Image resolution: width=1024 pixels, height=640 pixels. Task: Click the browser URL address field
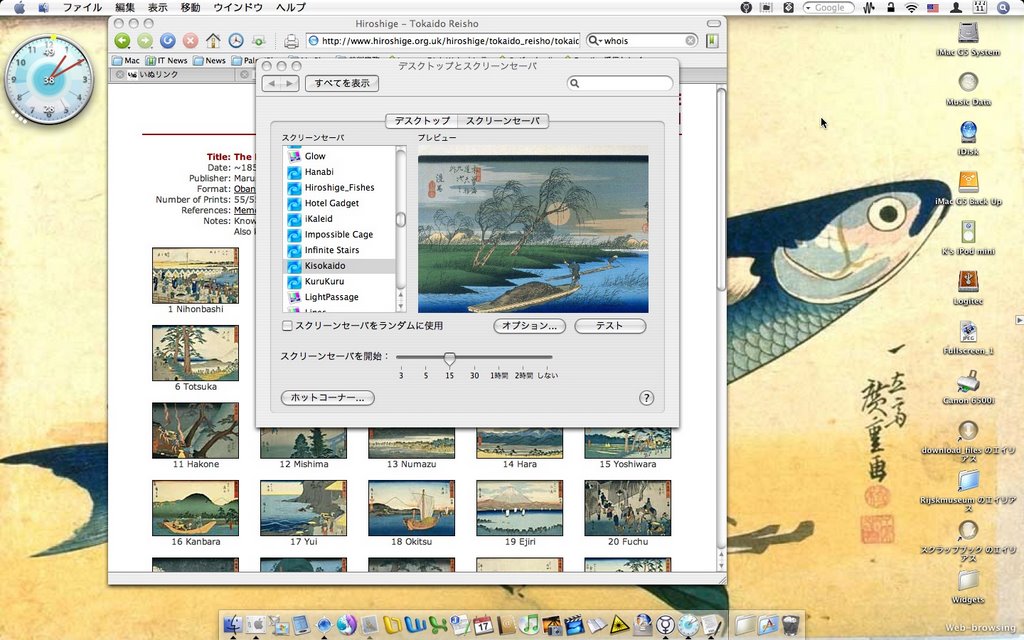(x=443, y=40)
